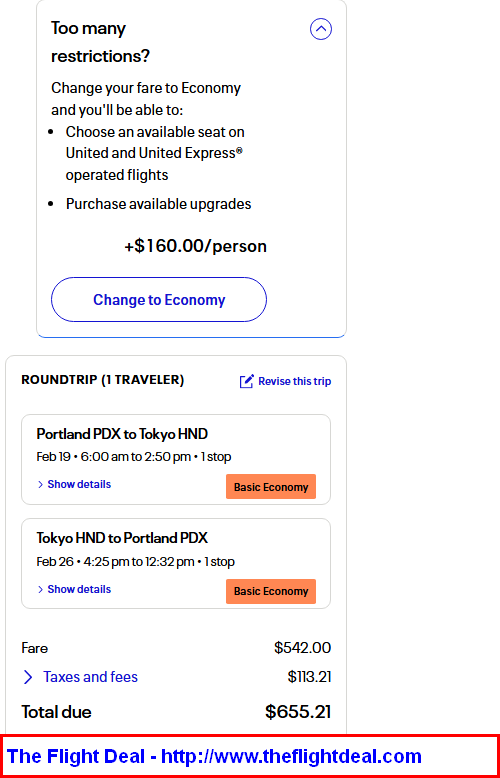Click the +$160.00/person upgrade price
Viewport: 500px width, 778px height.
tap(195, 246)
